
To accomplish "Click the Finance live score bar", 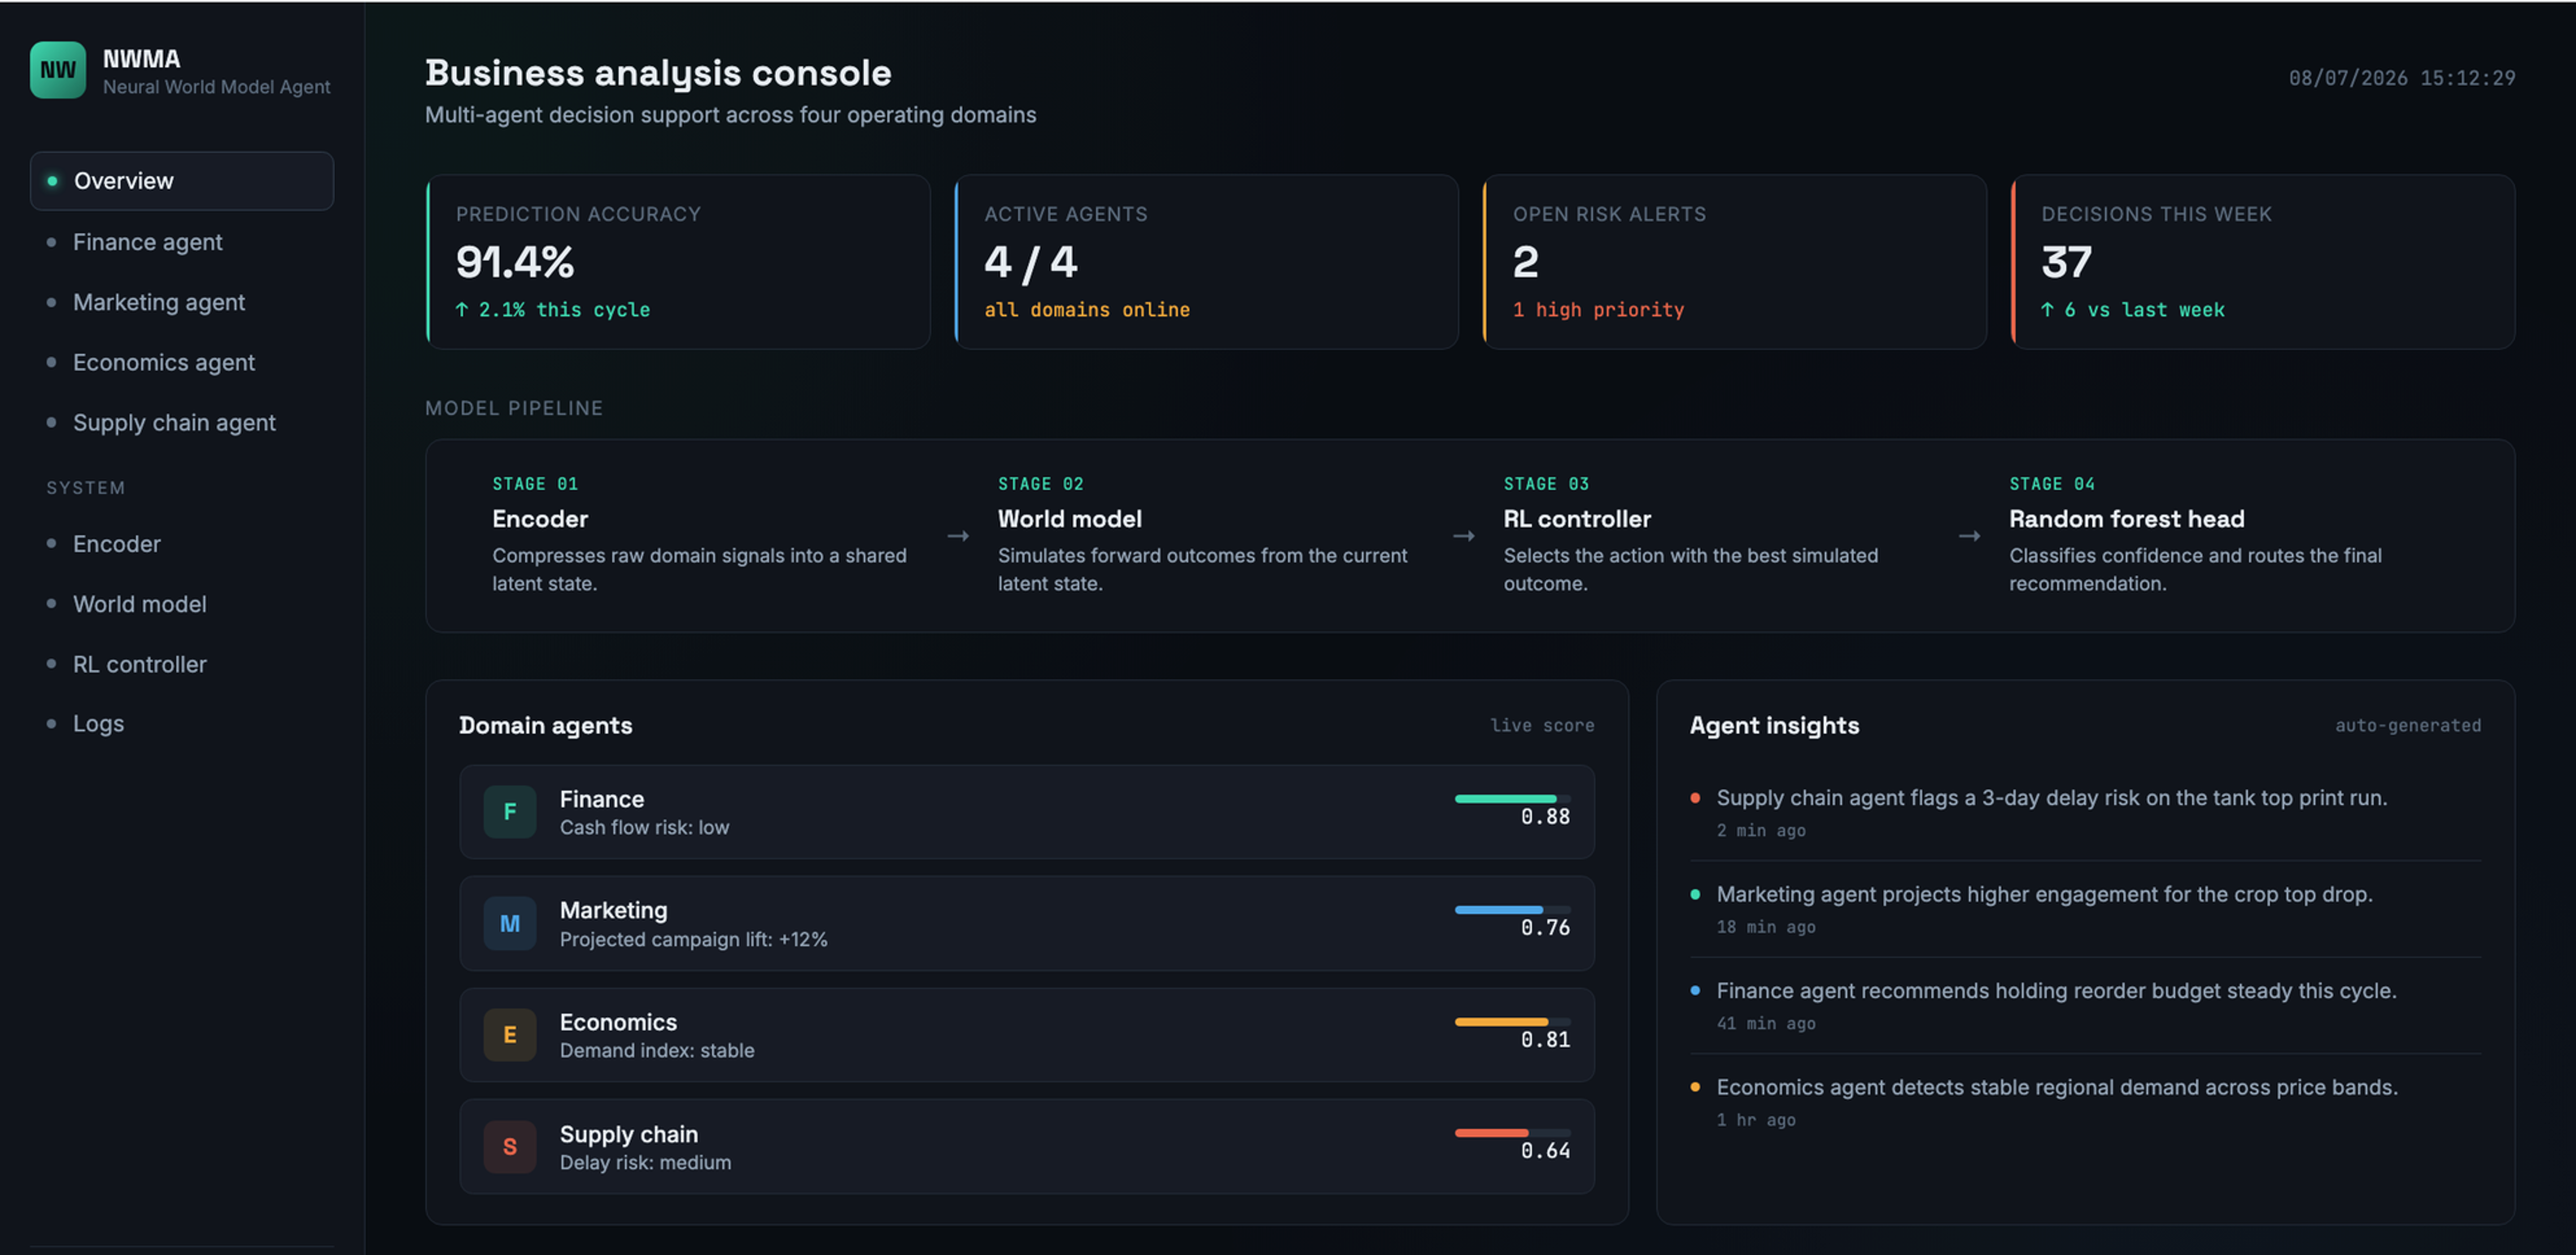I will click(x=1512, y=798).
